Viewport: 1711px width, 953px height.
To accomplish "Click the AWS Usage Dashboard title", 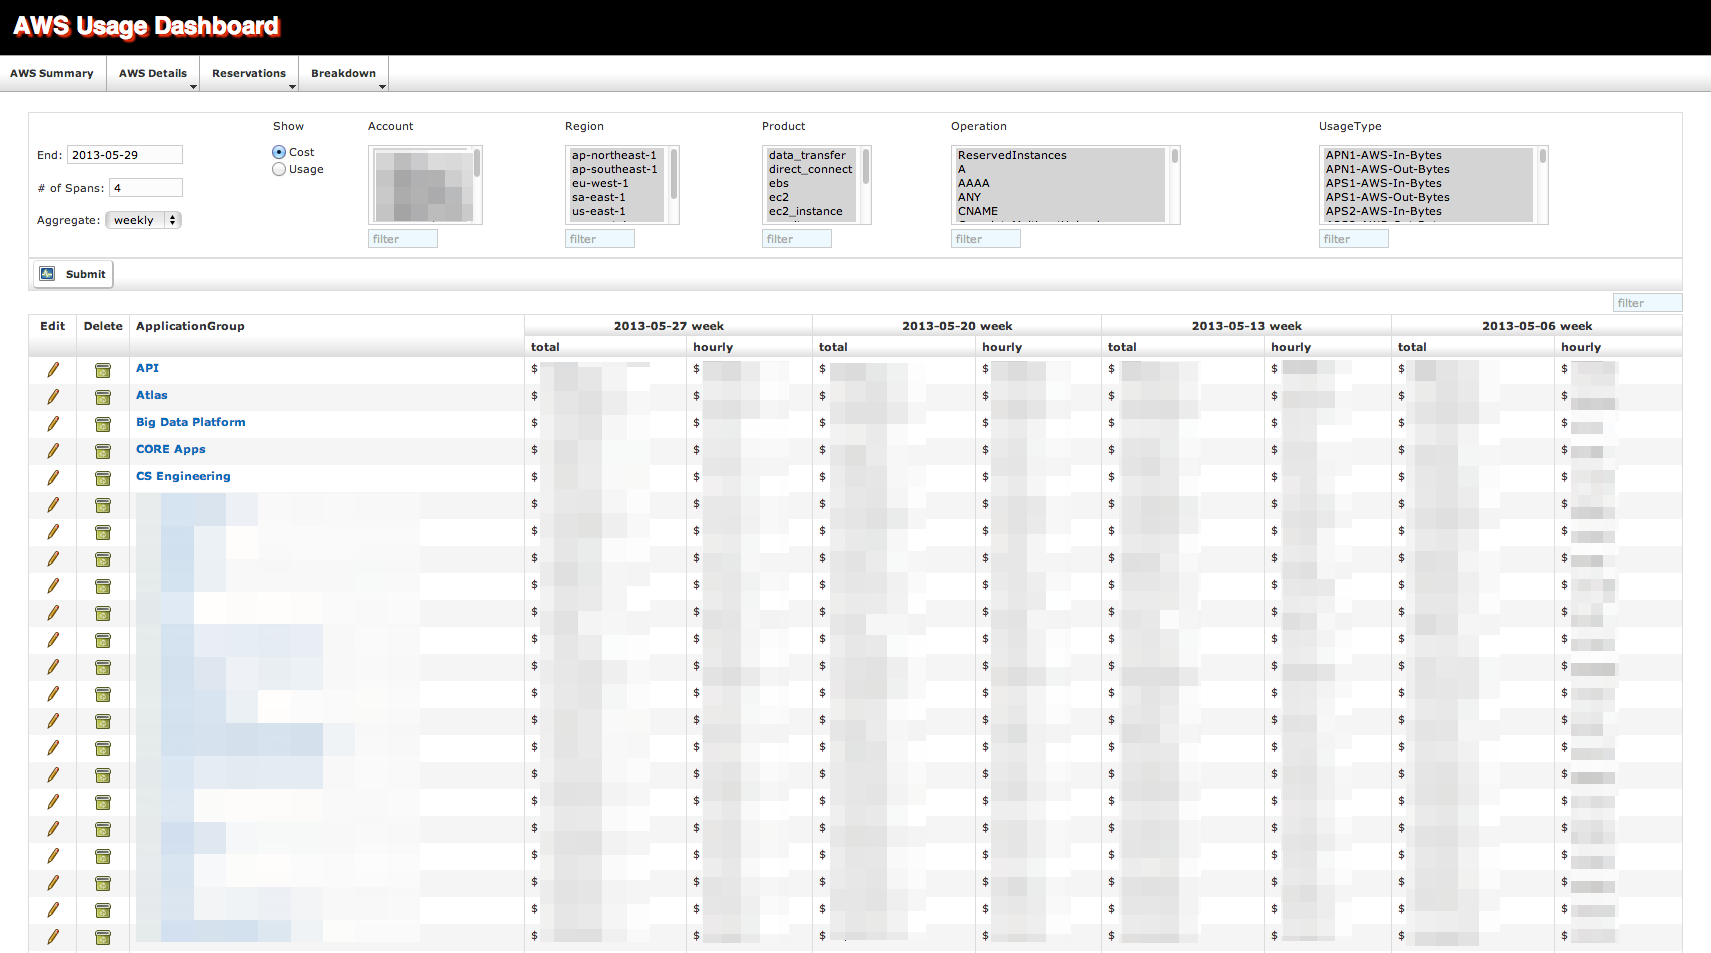I will pyautogui.click(x=146, y=26).
